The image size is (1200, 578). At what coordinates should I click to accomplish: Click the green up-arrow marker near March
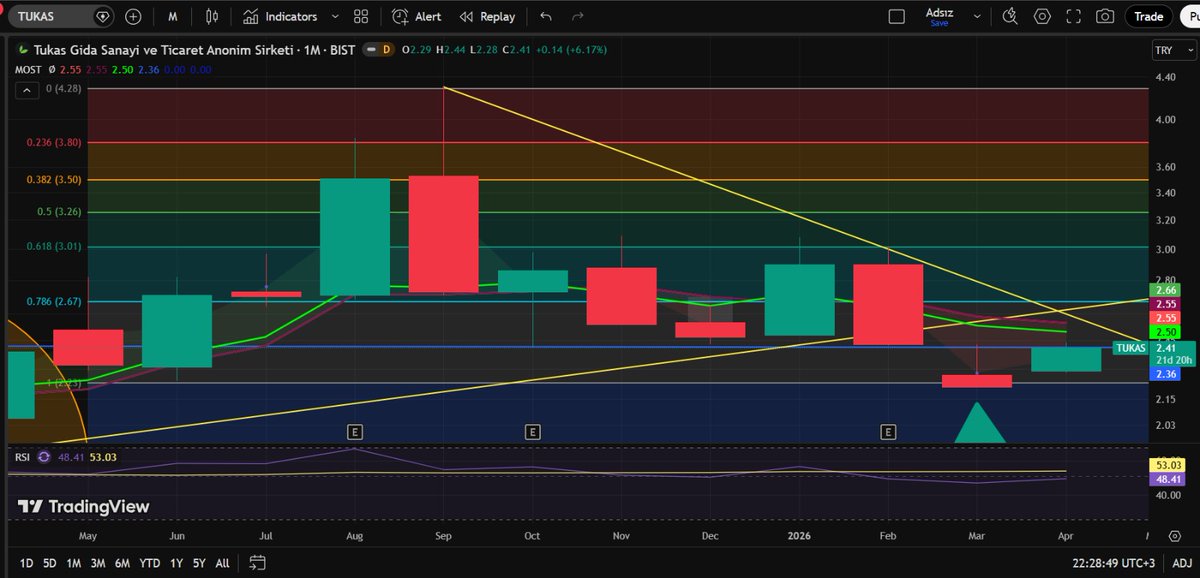point(979,424)
